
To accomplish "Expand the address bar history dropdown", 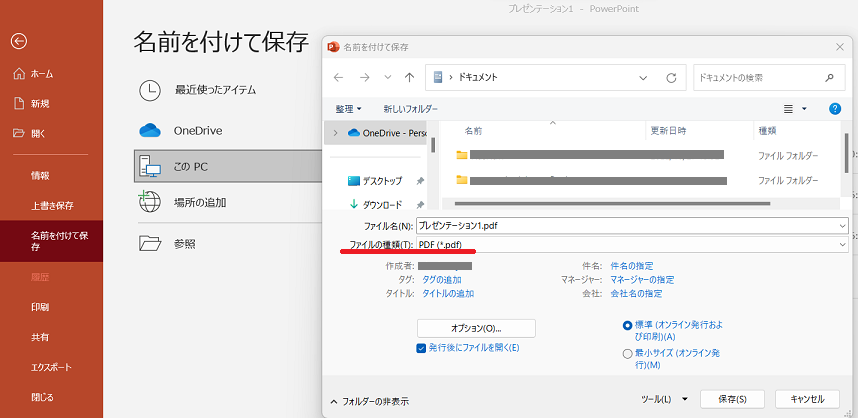I will [x=644, y=78].
